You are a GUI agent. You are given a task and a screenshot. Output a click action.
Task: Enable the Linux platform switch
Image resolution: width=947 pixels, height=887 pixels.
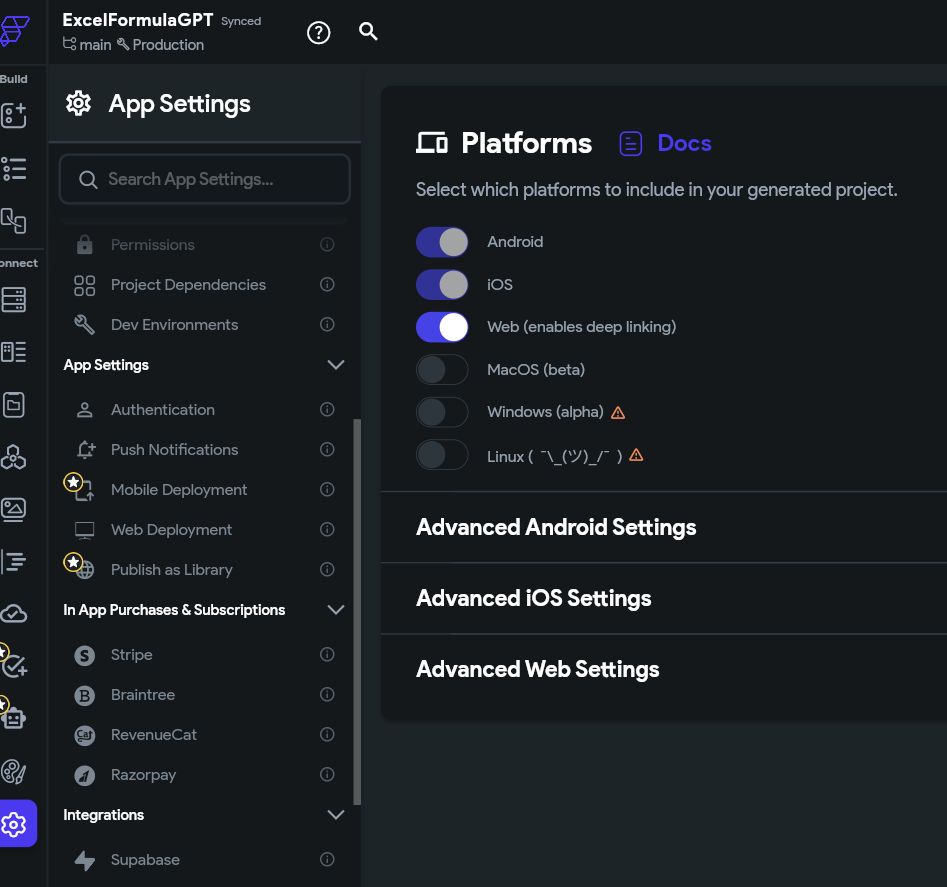coord(442,455)
